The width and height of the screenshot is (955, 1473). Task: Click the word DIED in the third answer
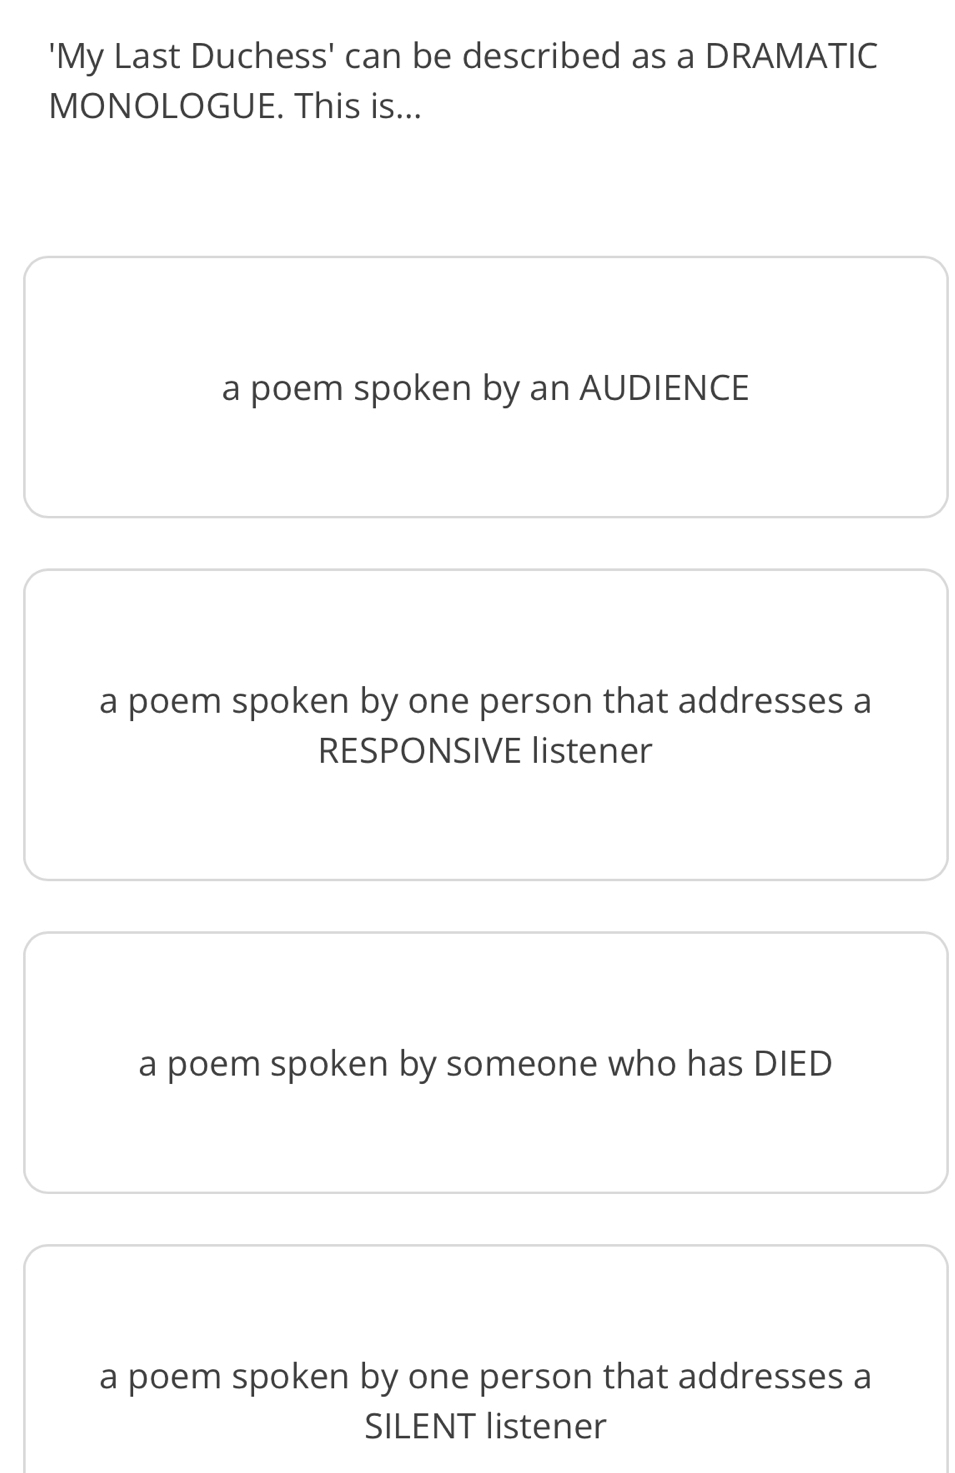coord(792,1064)
